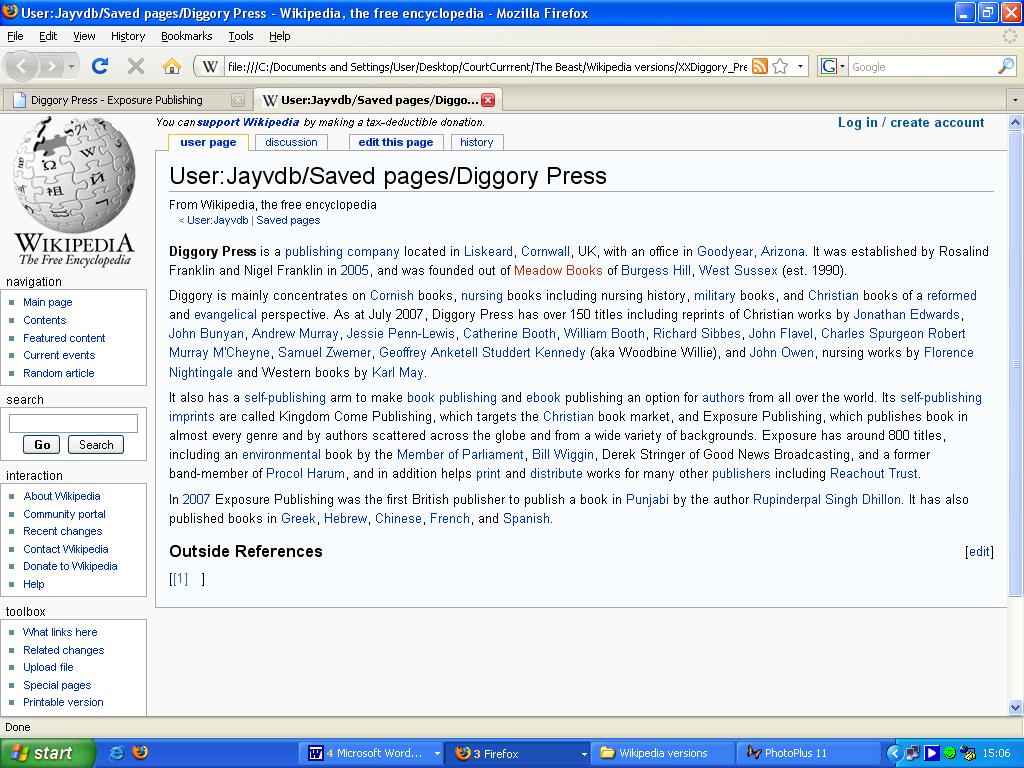Go to the Home page icon
This screenshot has width=1024, height=768.
pos(172,66)
